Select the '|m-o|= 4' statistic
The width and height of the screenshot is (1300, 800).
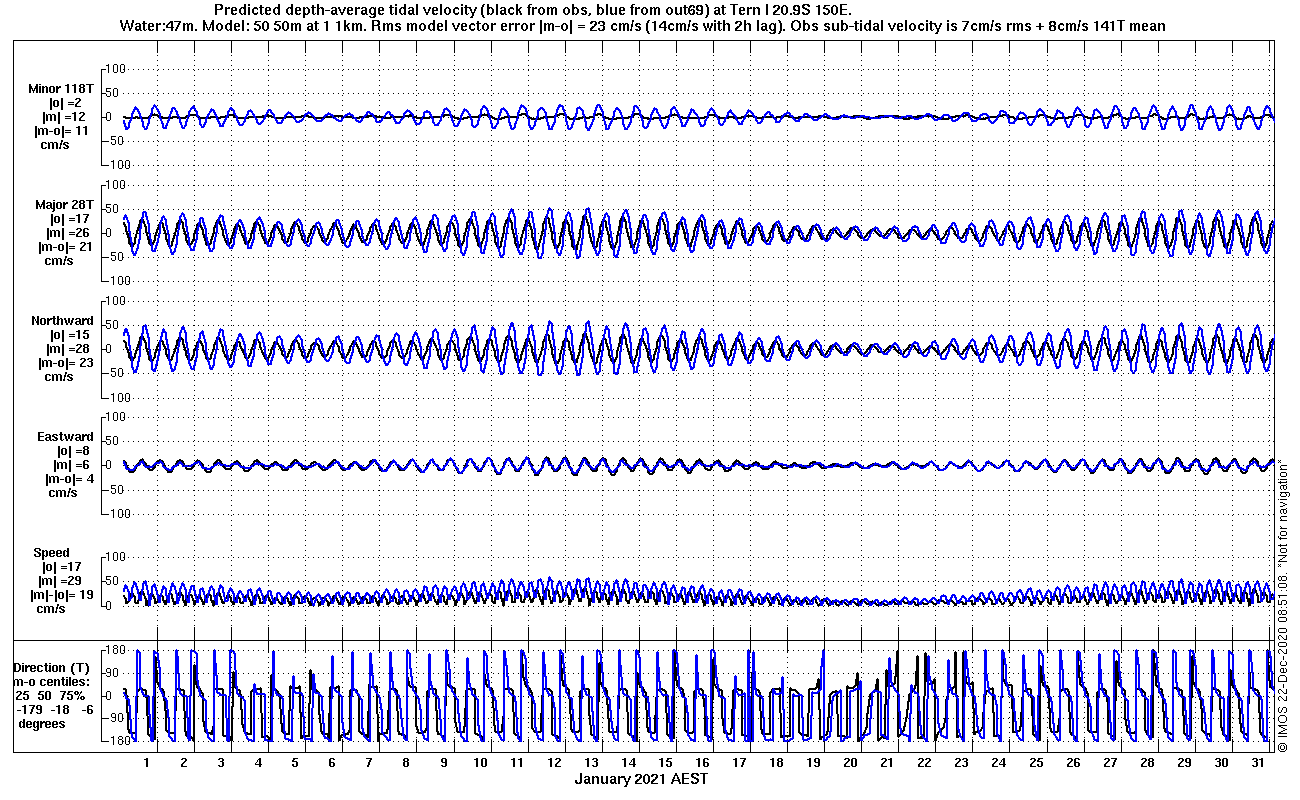coord(68,479)
